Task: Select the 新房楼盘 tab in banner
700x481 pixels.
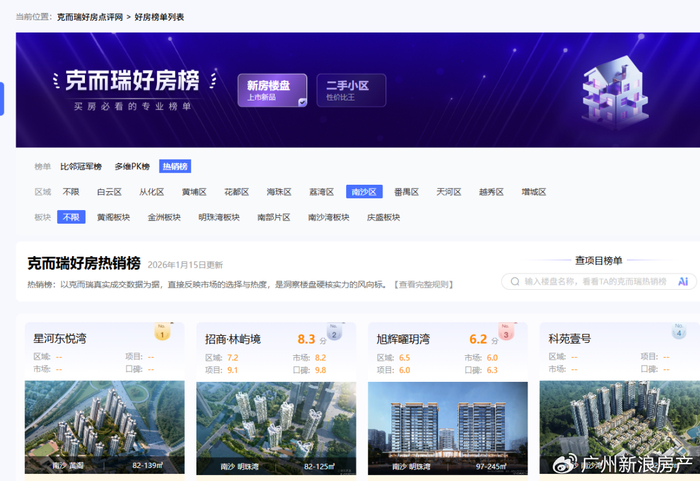Action: coord(272,90)
